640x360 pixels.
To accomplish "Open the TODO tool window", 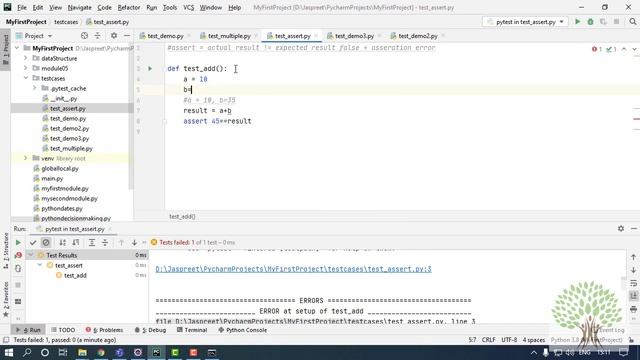I will point(63,330).
